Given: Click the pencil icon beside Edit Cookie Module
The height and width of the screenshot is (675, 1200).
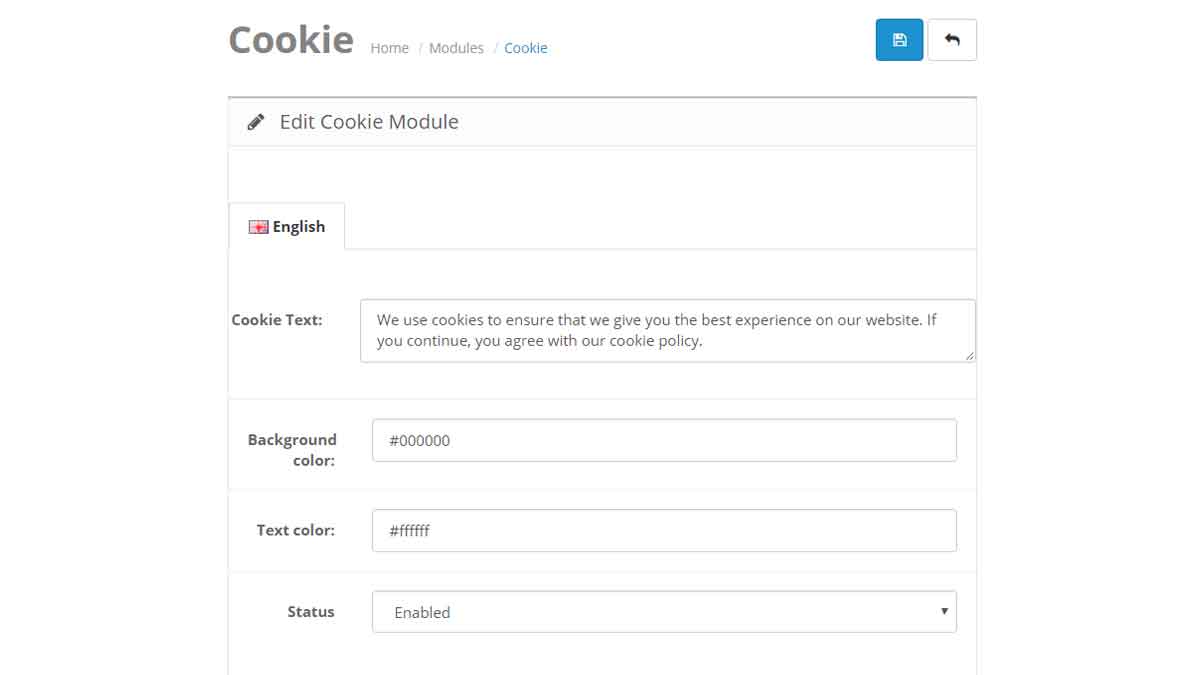Looking at the screenshot, I should click(256, 122).
